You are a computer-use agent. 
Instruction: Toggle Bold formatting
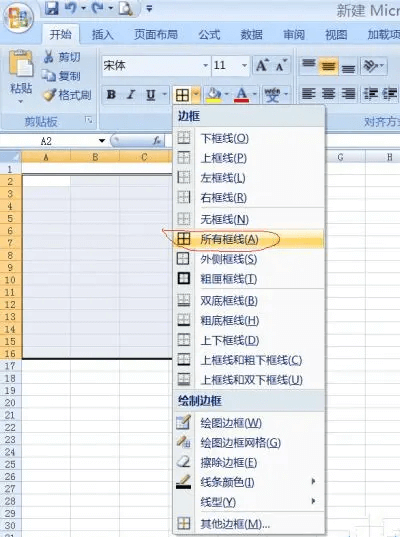[111, 95]
